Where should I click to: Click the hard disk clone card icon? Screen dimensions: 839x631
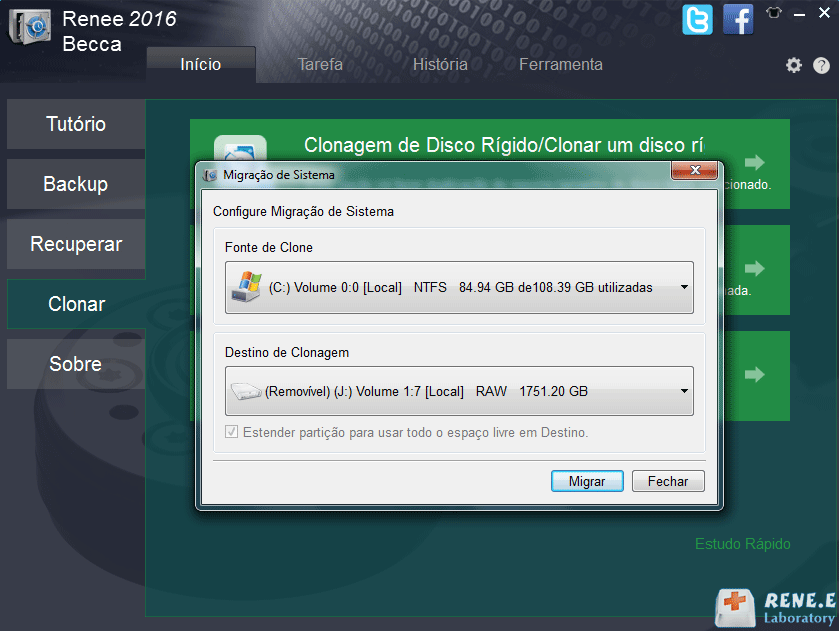click(240, 148)
